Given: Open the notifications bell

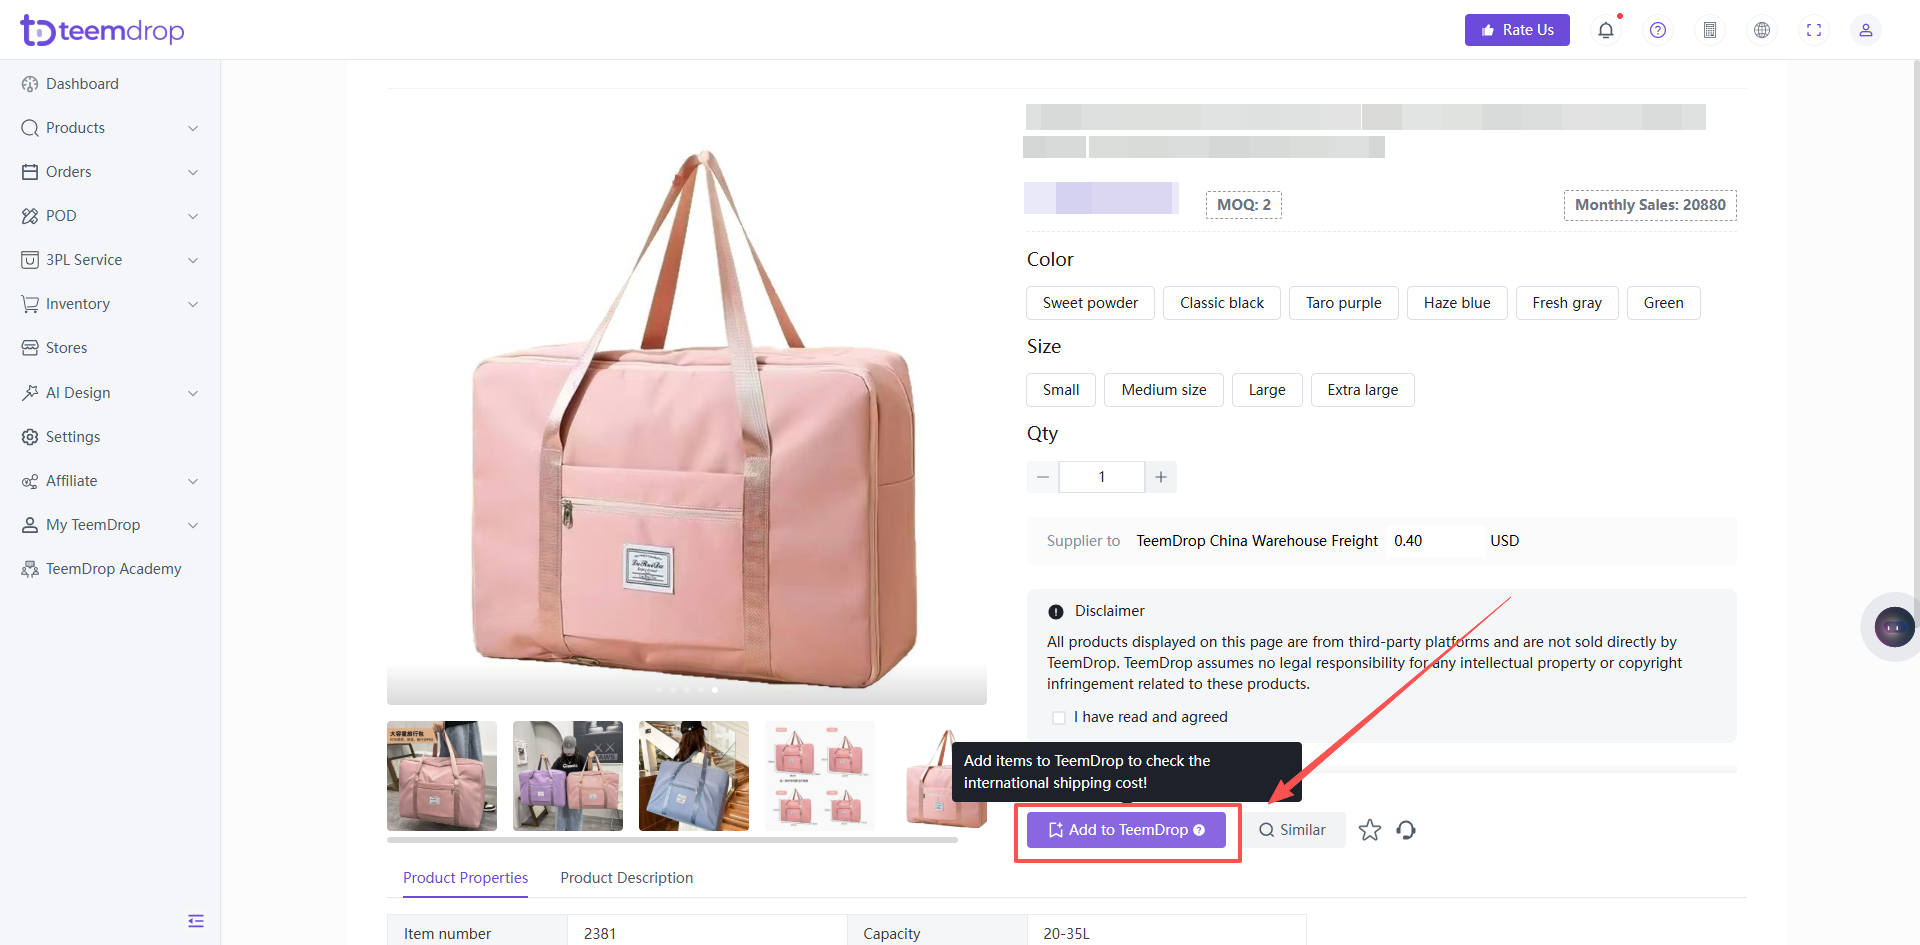Looking at the screenshot, I should (x=1606, y=30).
